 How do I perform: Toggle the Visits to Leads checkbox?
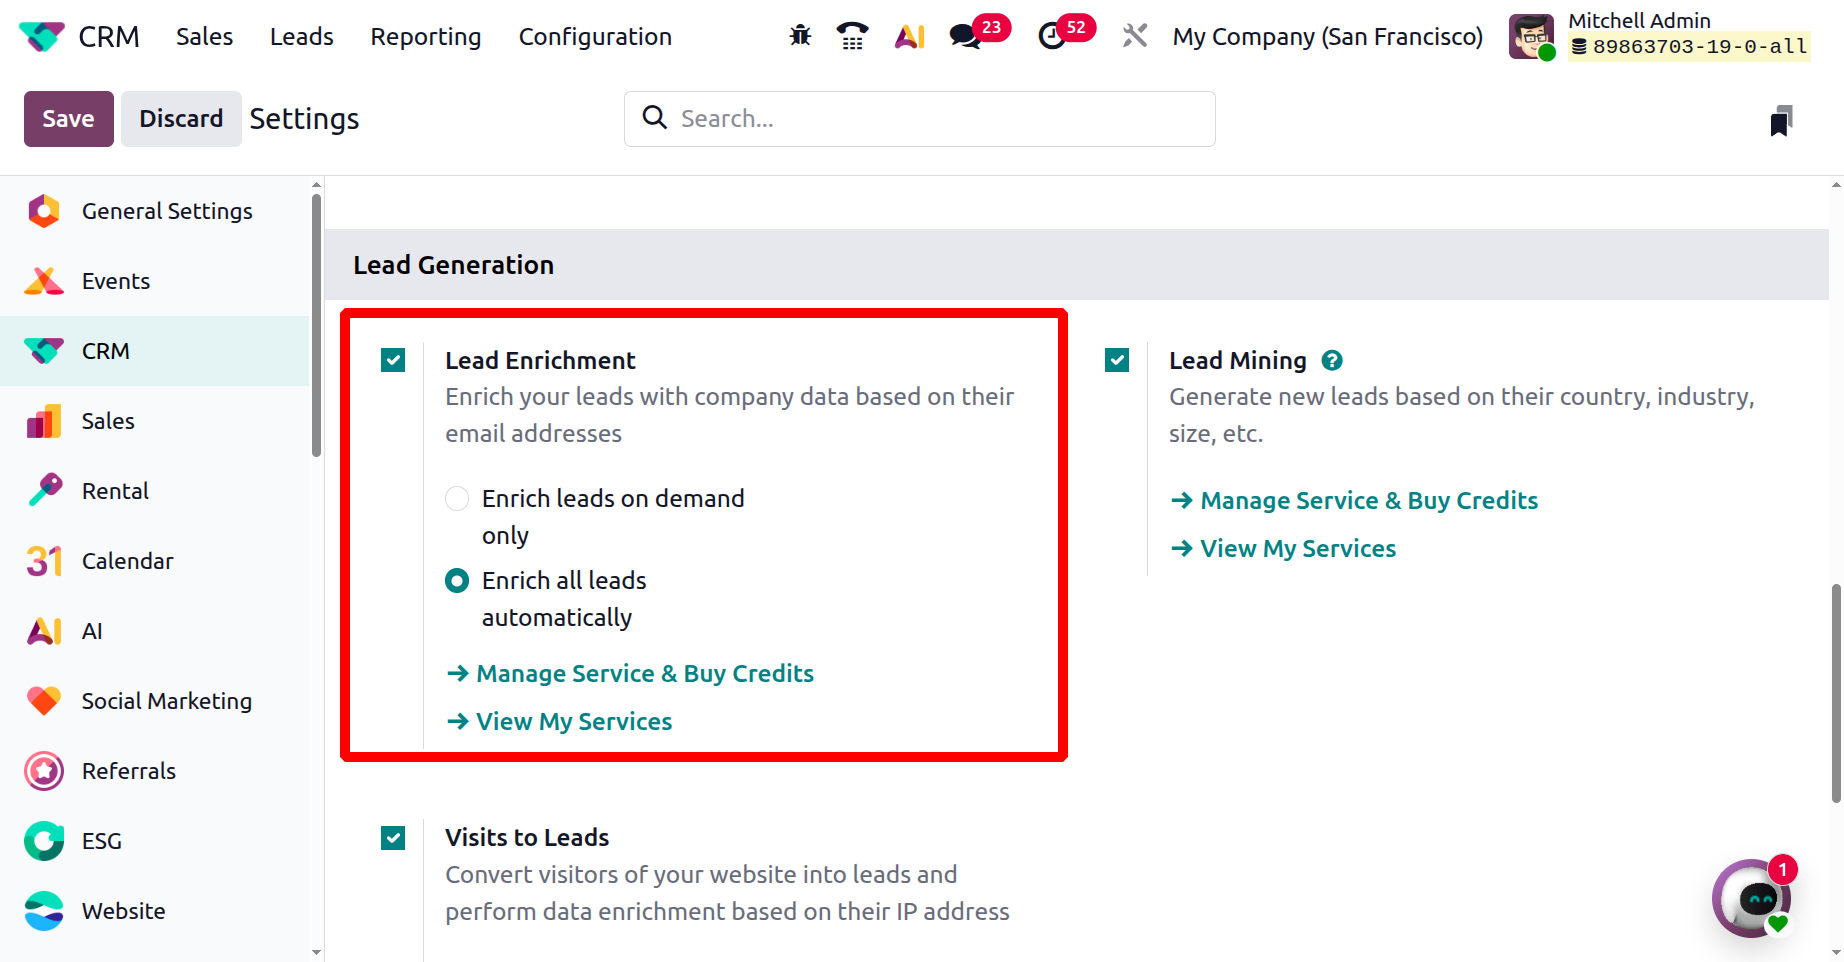393,838
